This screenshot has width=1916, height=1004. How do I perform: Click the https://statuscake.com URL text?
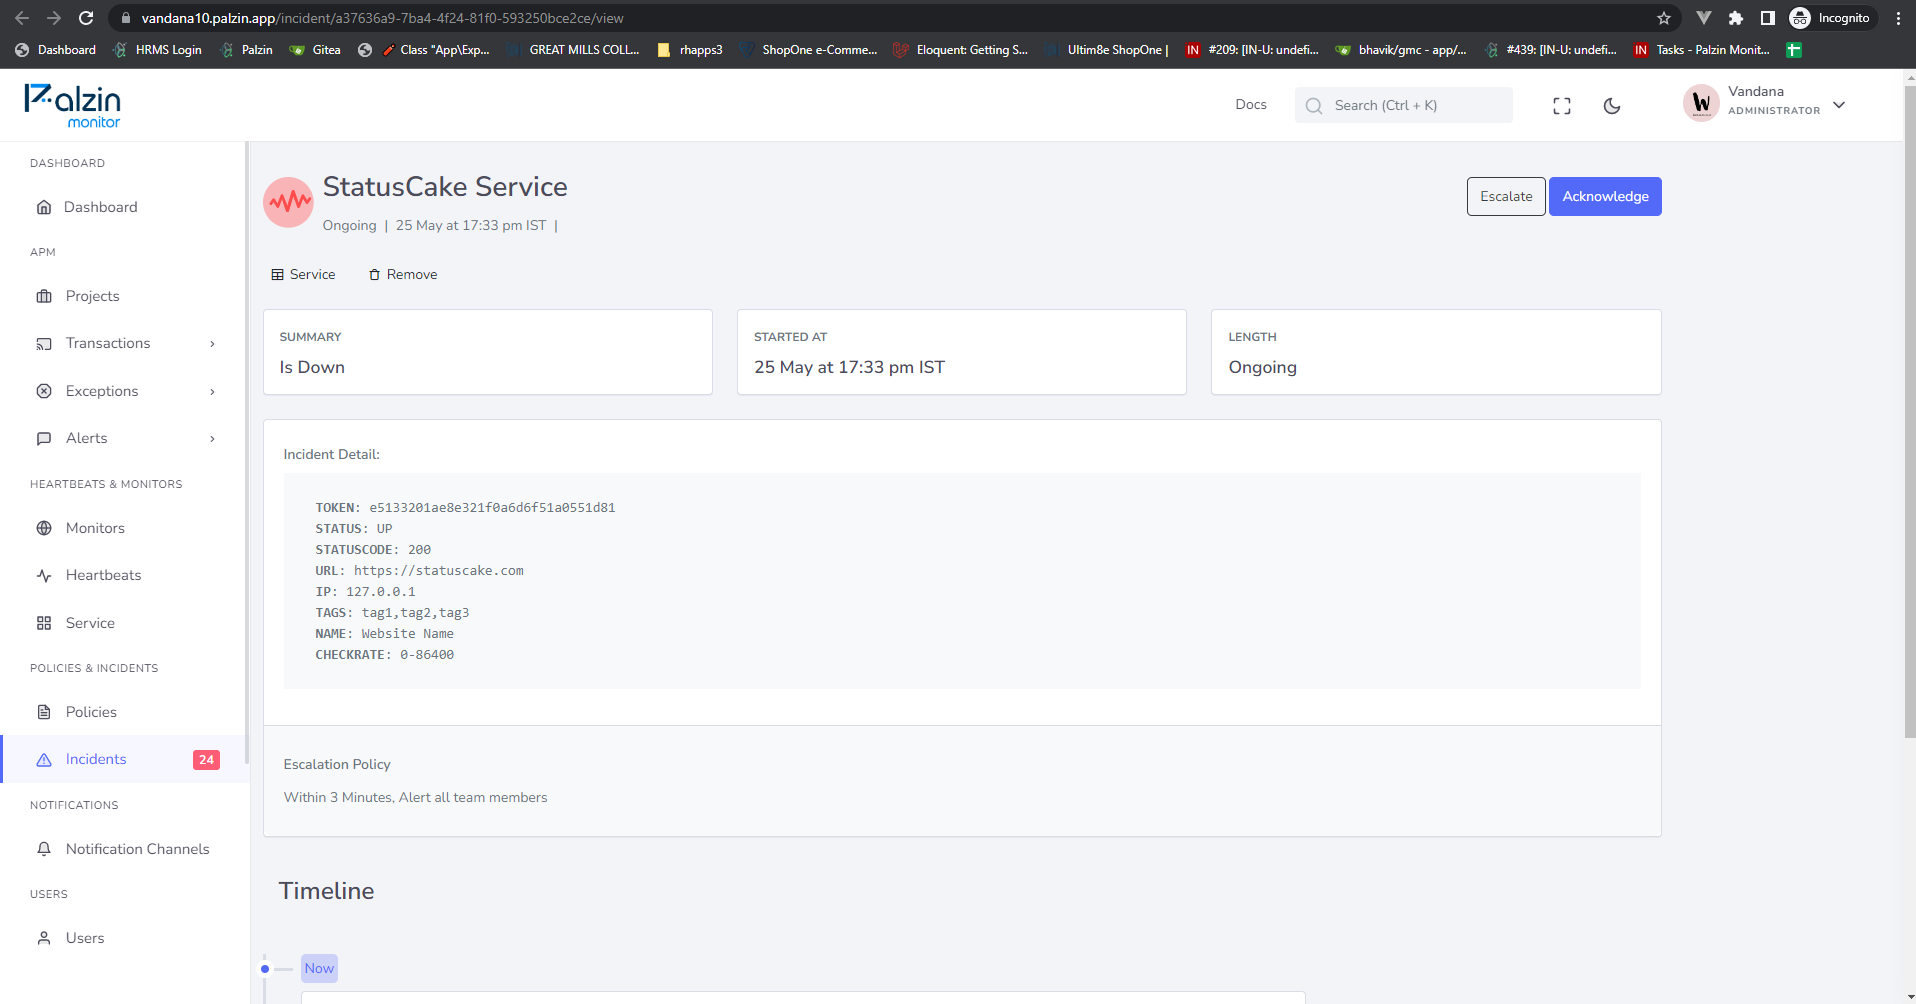pyautogui.click(x=438, y=571)
